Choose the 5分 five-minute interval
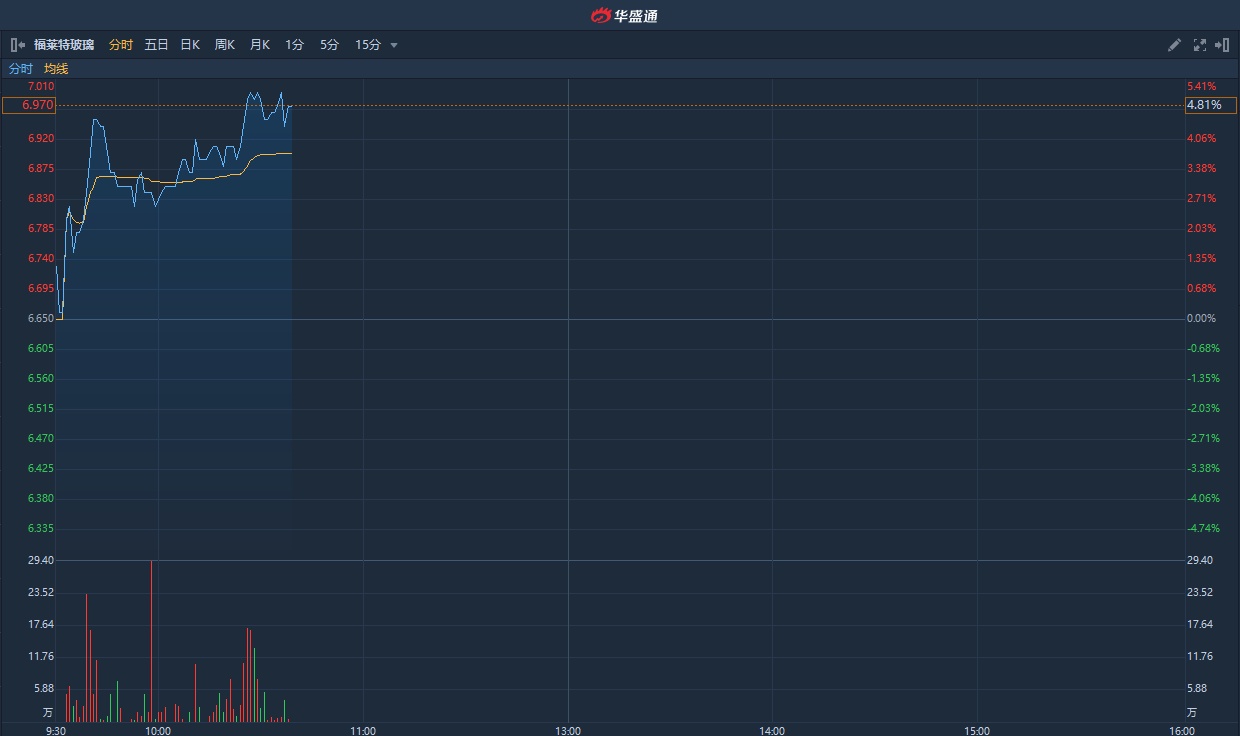 (329, 45)
